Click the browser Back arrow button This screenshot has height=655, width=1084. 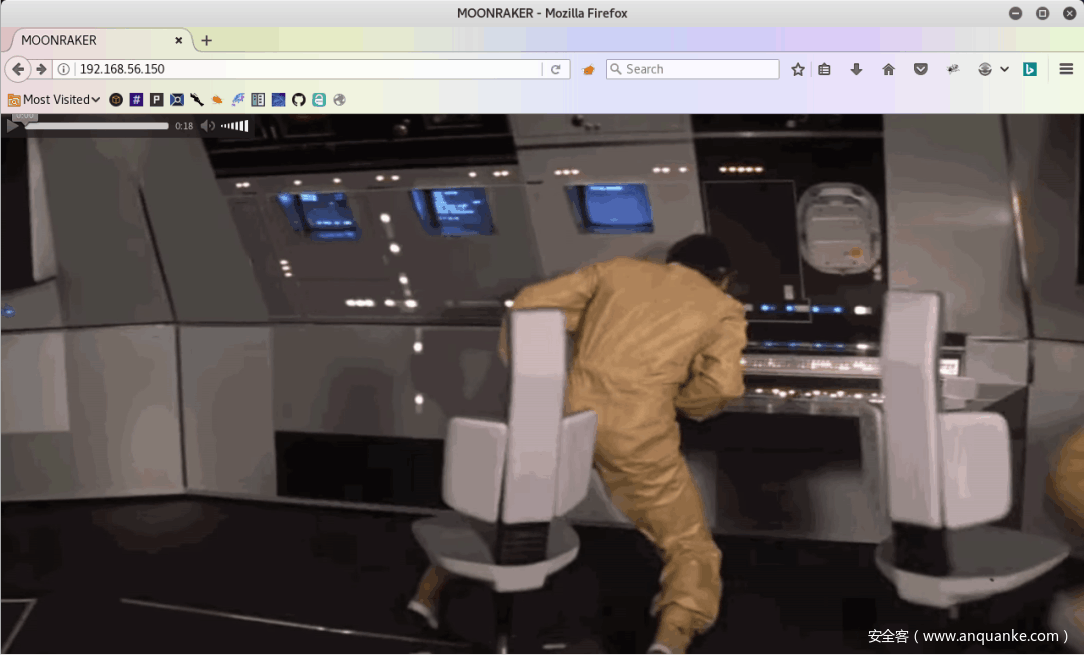[18, 69]
